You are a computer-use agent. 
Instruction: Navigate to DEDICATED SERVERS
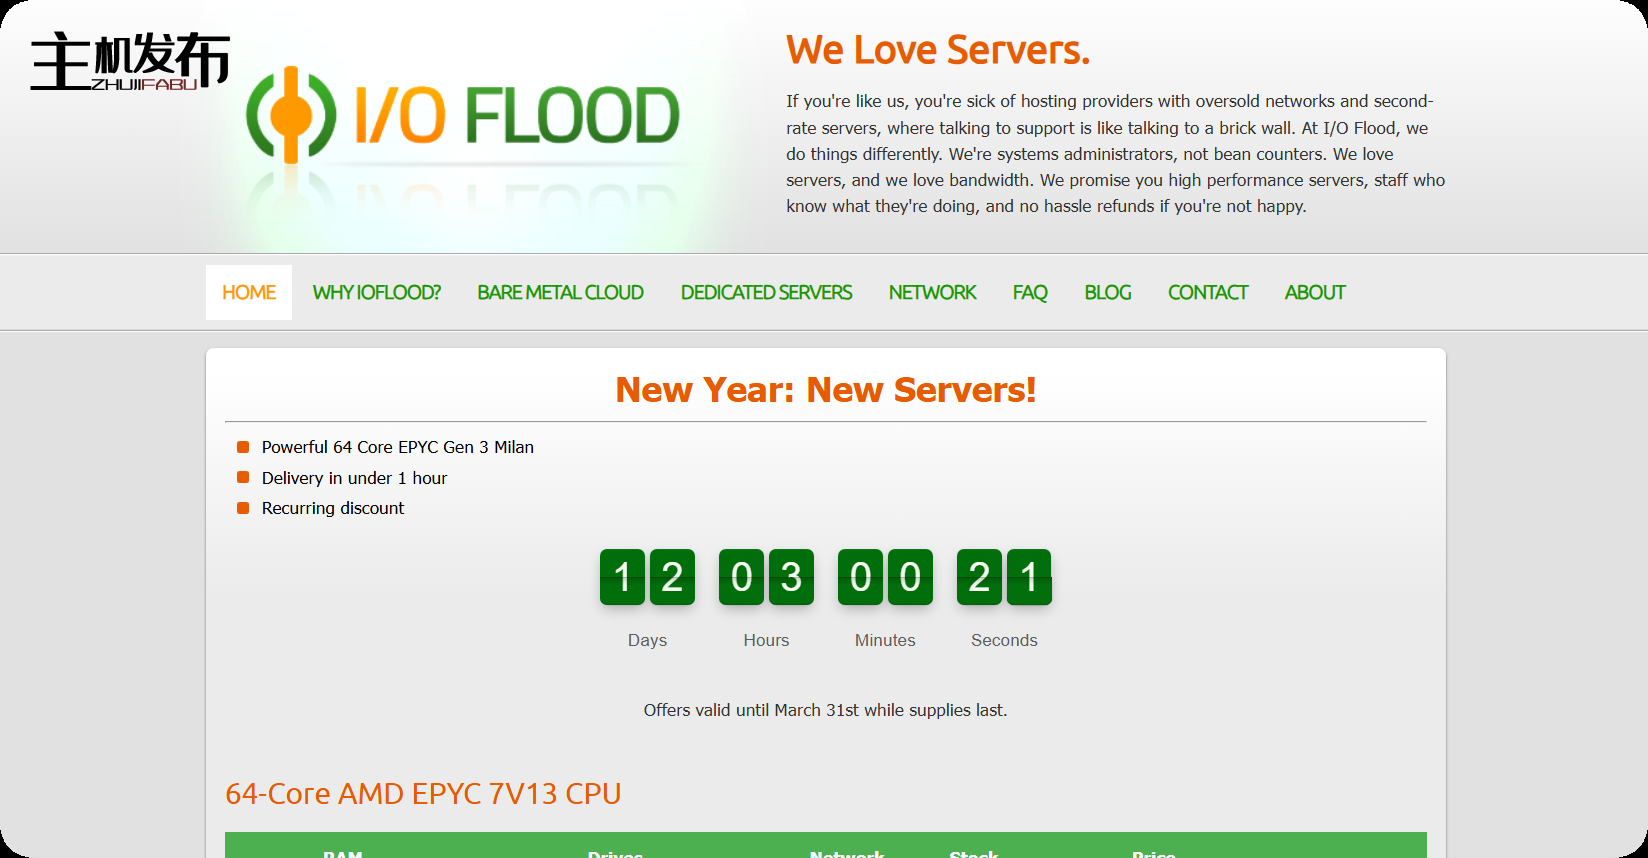[x=766, y=293]
